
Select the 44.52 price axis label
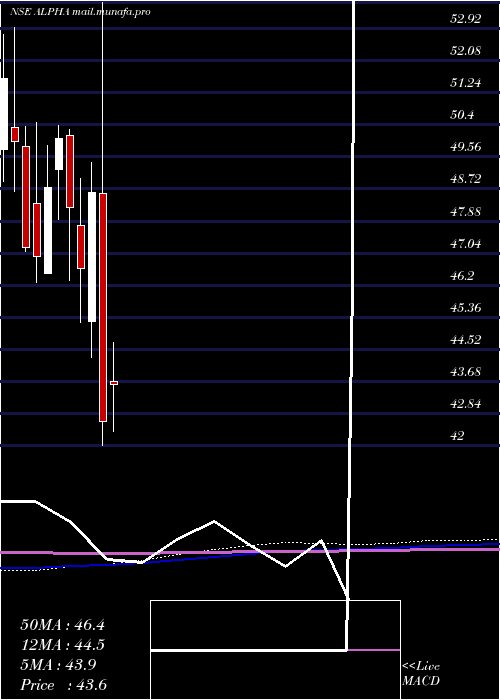[466, 340]
